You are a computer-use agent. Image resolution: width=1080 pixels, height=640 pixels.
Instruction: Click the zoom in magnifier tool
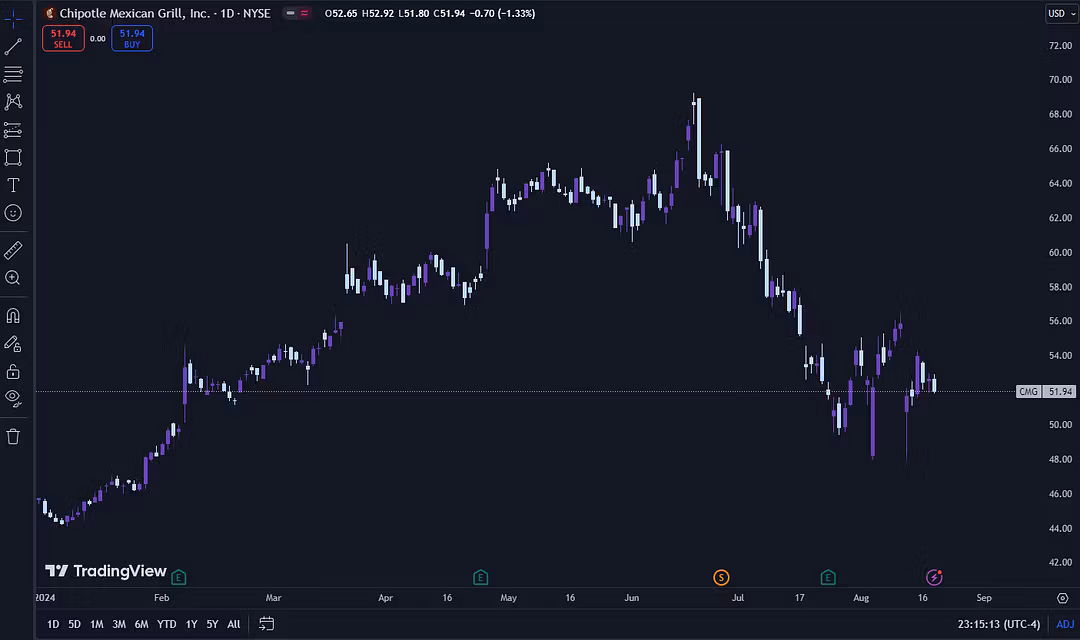(x=13, y=278)
